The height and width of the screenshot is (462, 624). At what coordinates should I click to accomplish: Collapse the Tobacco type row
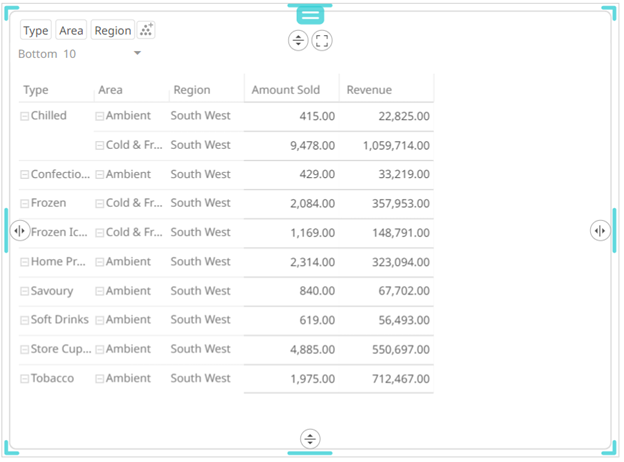pyautogui.click(x=25, y=379)
